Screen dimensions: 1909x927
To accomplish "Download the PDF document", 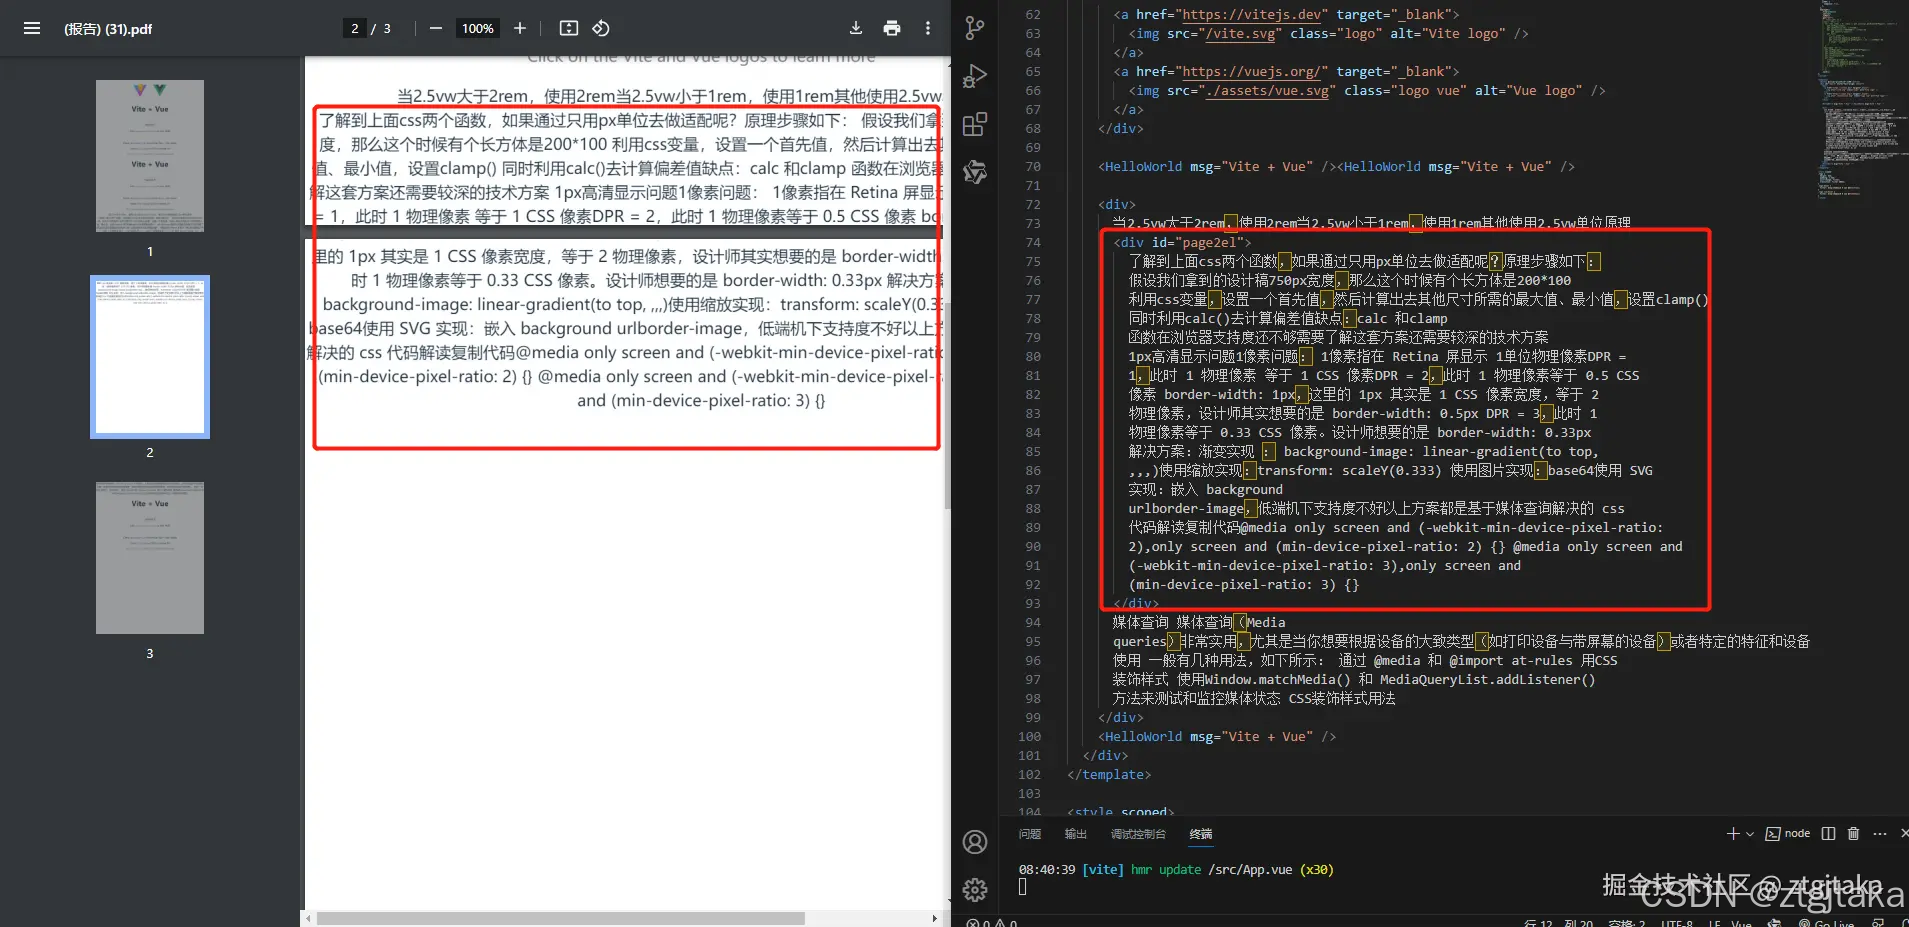I will [x=856, y=28].
